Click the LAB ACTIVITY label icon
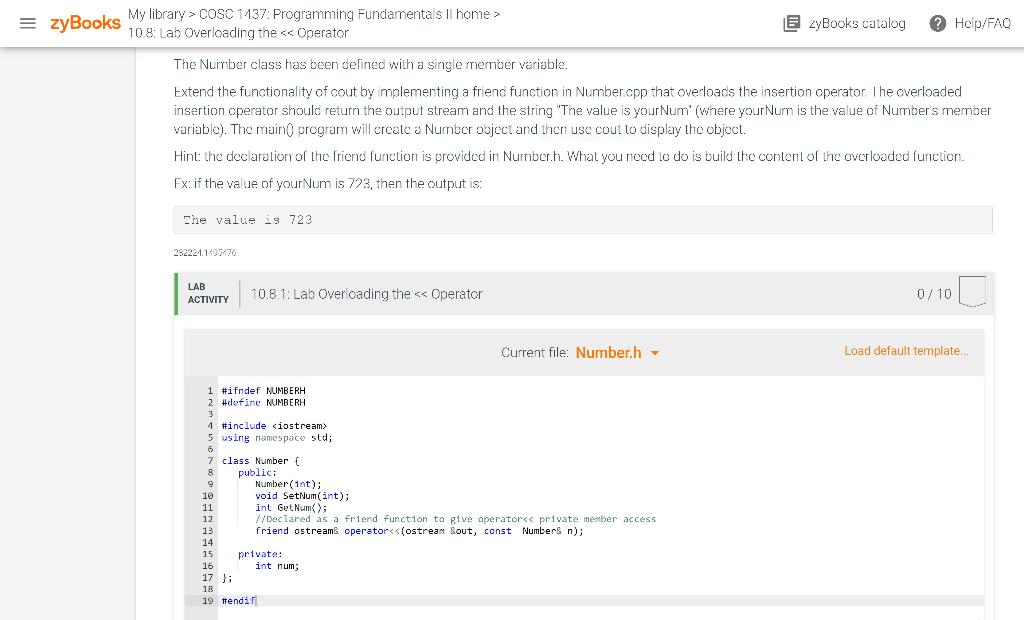1024x620 pixels. pos(205,293)
